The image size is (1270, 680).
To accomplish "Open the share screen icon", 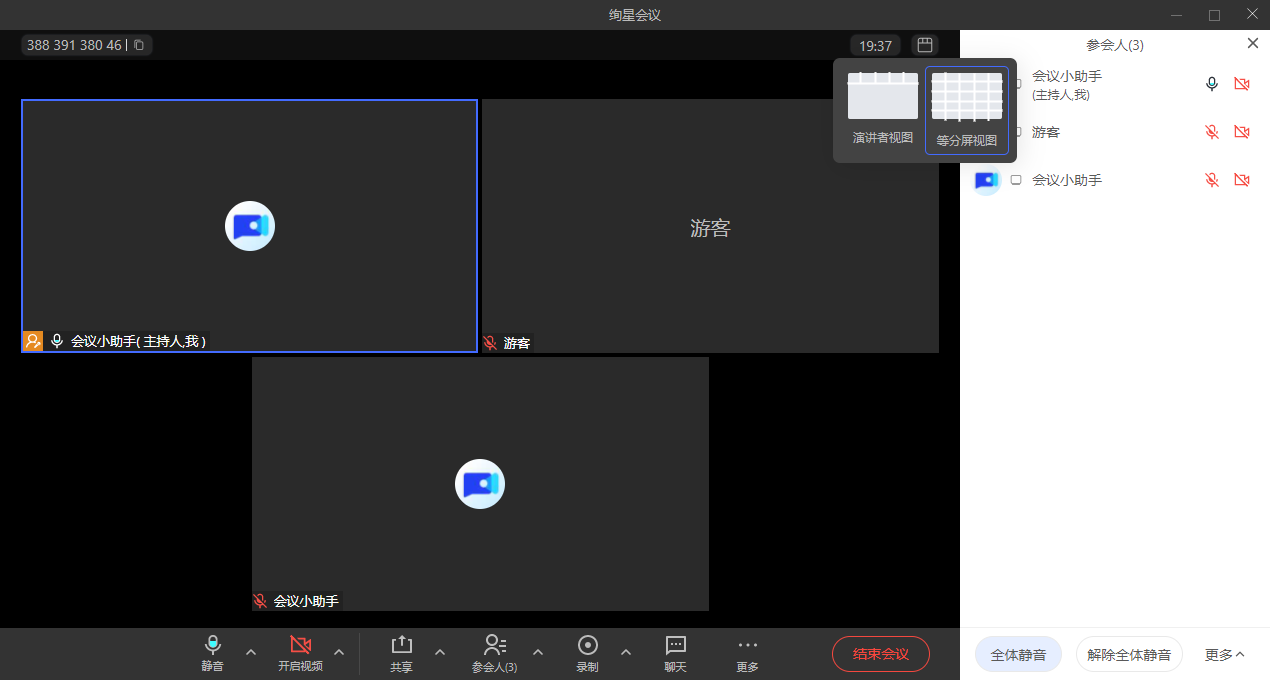I will tap(401, 645).
